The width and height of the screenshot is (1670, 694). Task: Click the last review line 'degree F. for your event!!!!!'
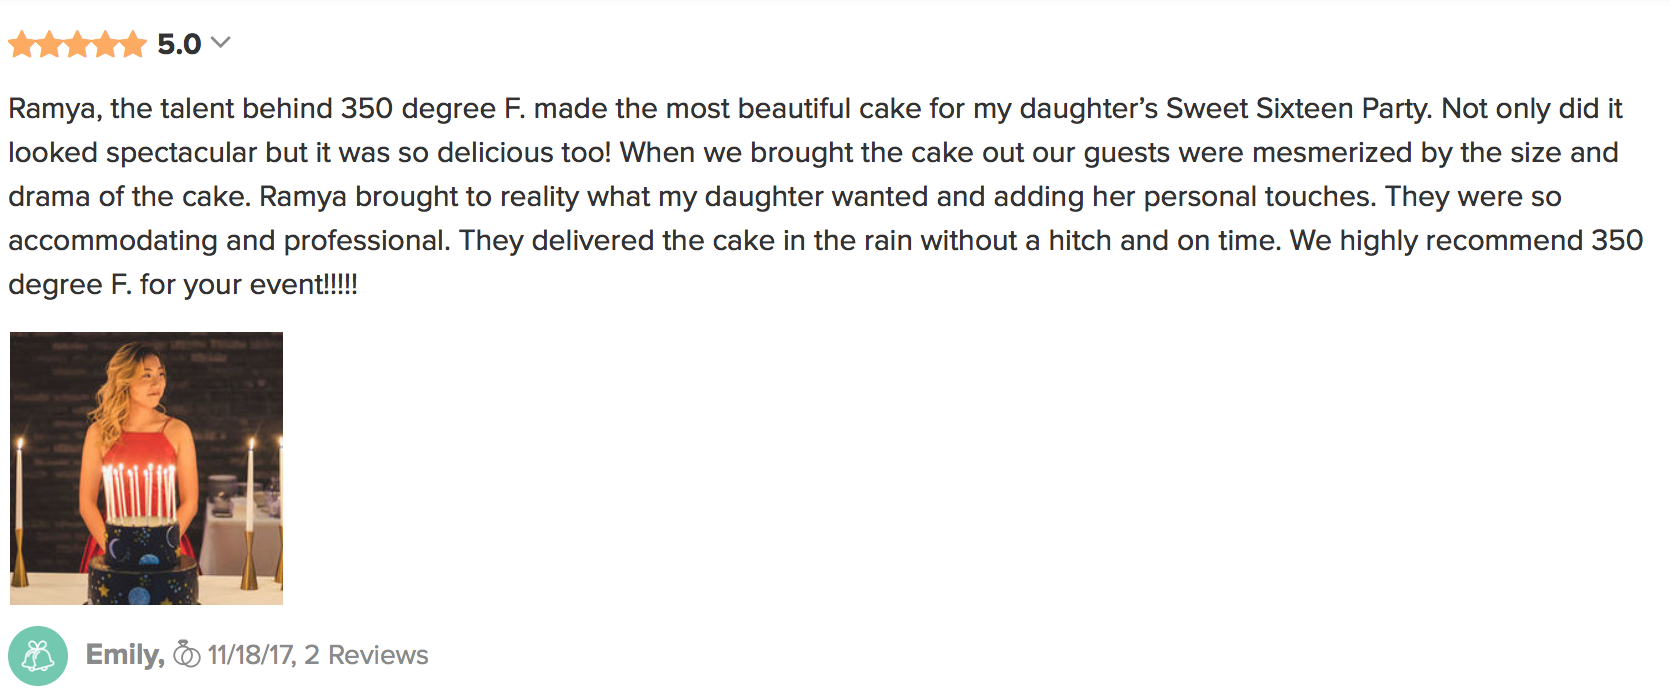(183, 284)
